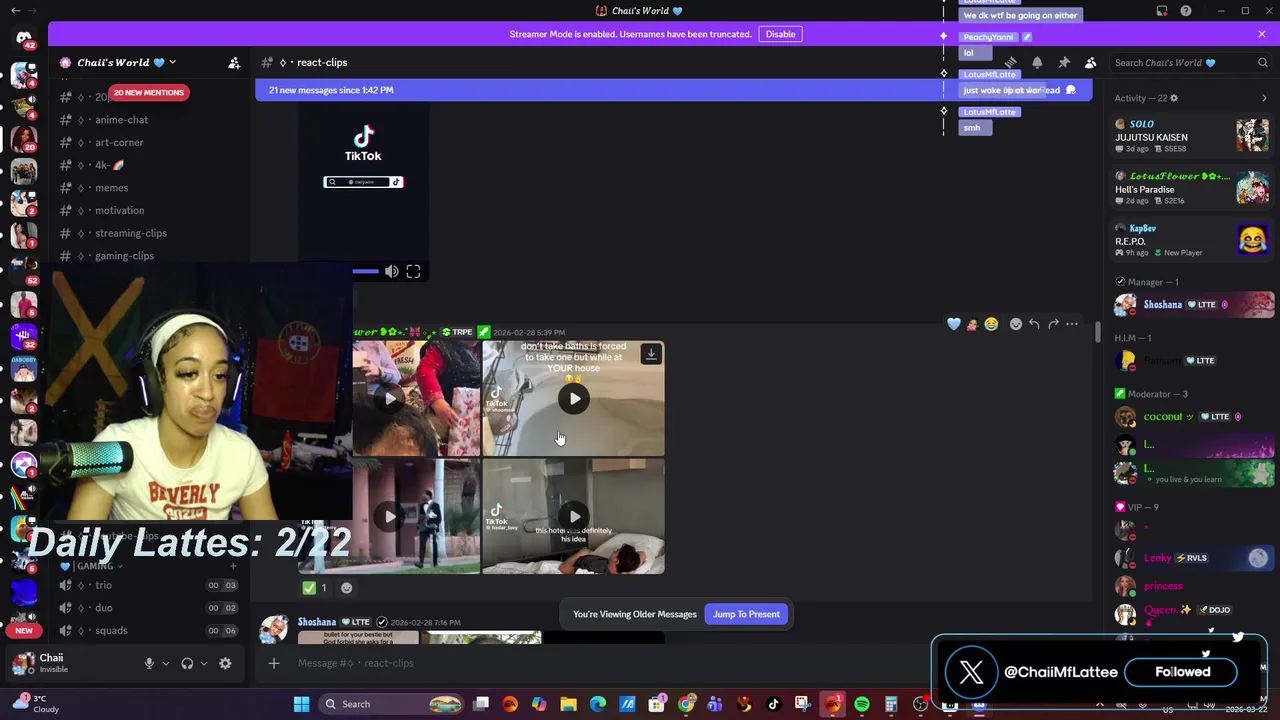The image size is (1280, 720).
Task: Open invite people icon next to server name
Action: tap(234, 62)
